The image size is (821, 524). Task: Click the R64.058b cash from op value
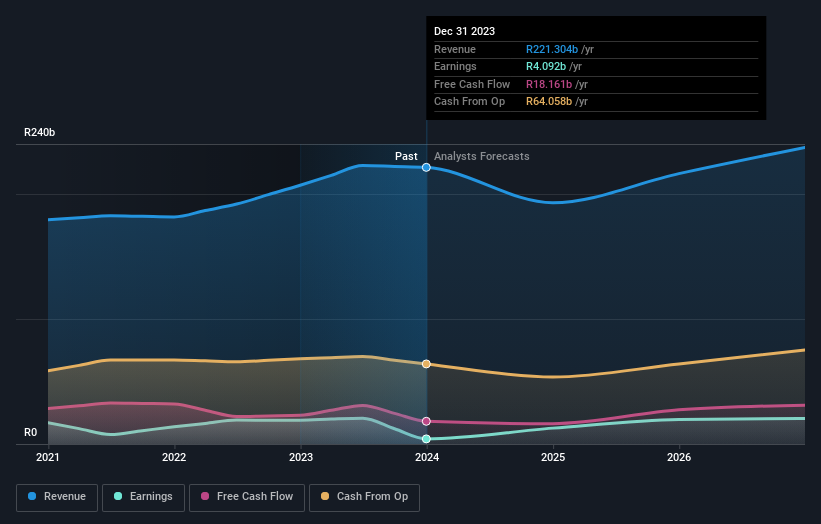(x=549, y=102)
